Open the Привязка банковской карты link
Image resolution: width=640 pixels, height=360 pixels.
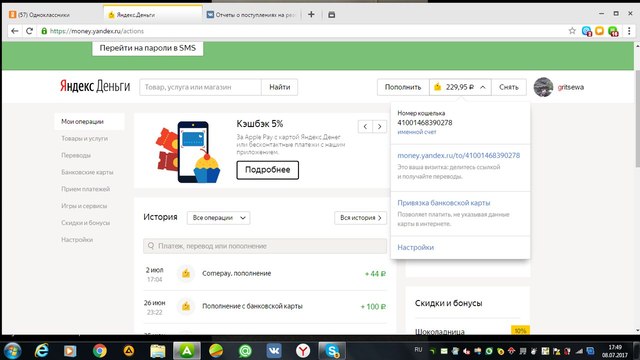point(444,202)
